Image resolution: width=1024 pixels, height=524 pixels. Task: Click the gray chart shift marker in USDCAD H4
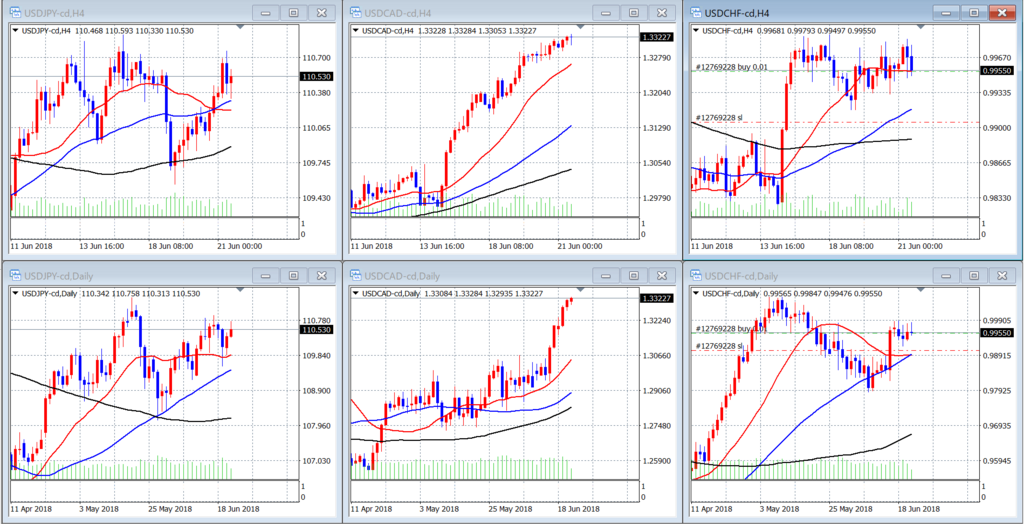click(580, 27)
